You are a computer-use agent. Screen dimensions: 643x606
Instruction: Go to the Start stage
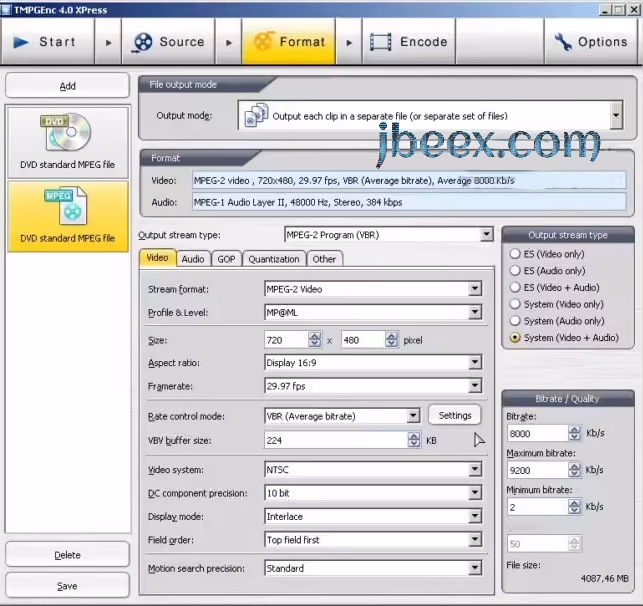pos(48,41)
